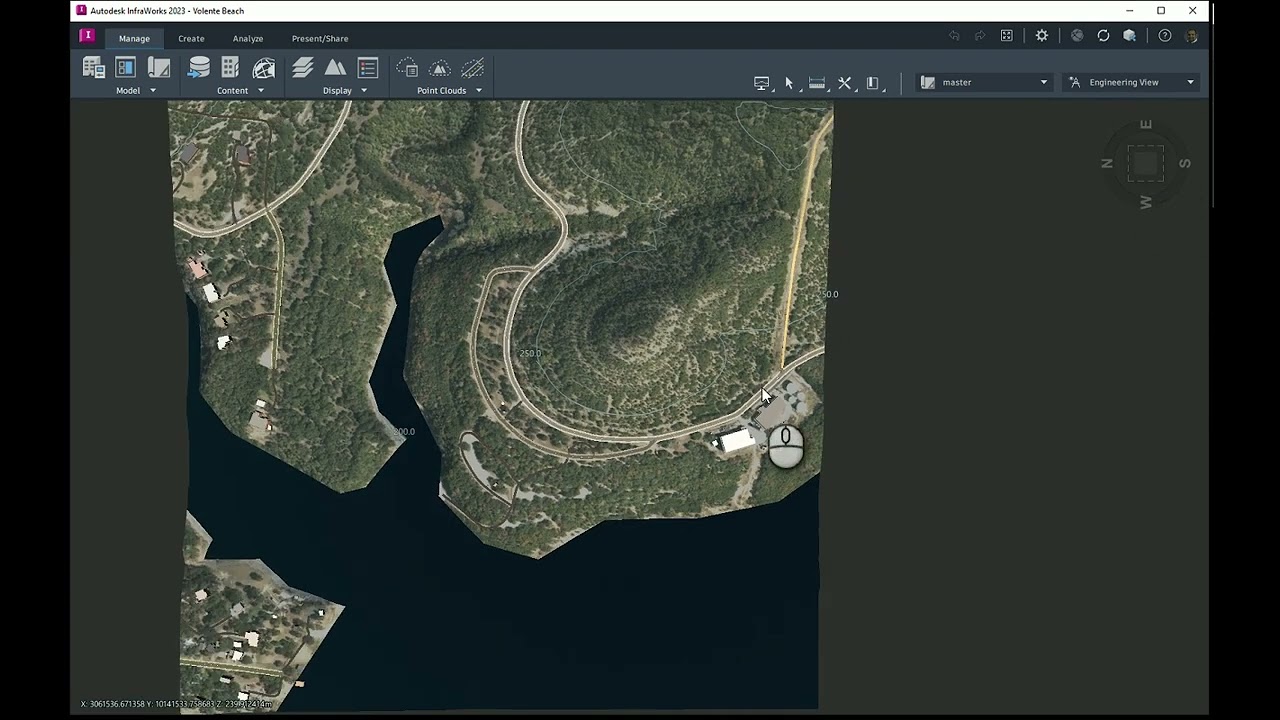Click the E compass letter on ViewCube

pyautogui.click(x=1146, y=125)
